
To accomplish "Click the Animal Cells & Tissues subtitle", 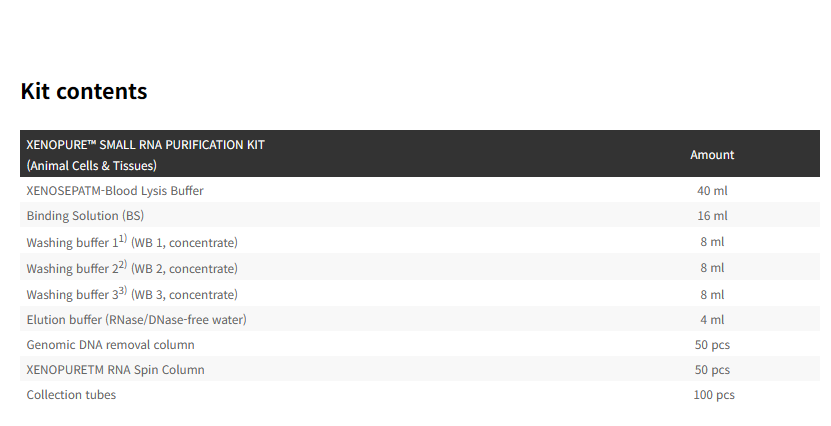I will (91, 166).
